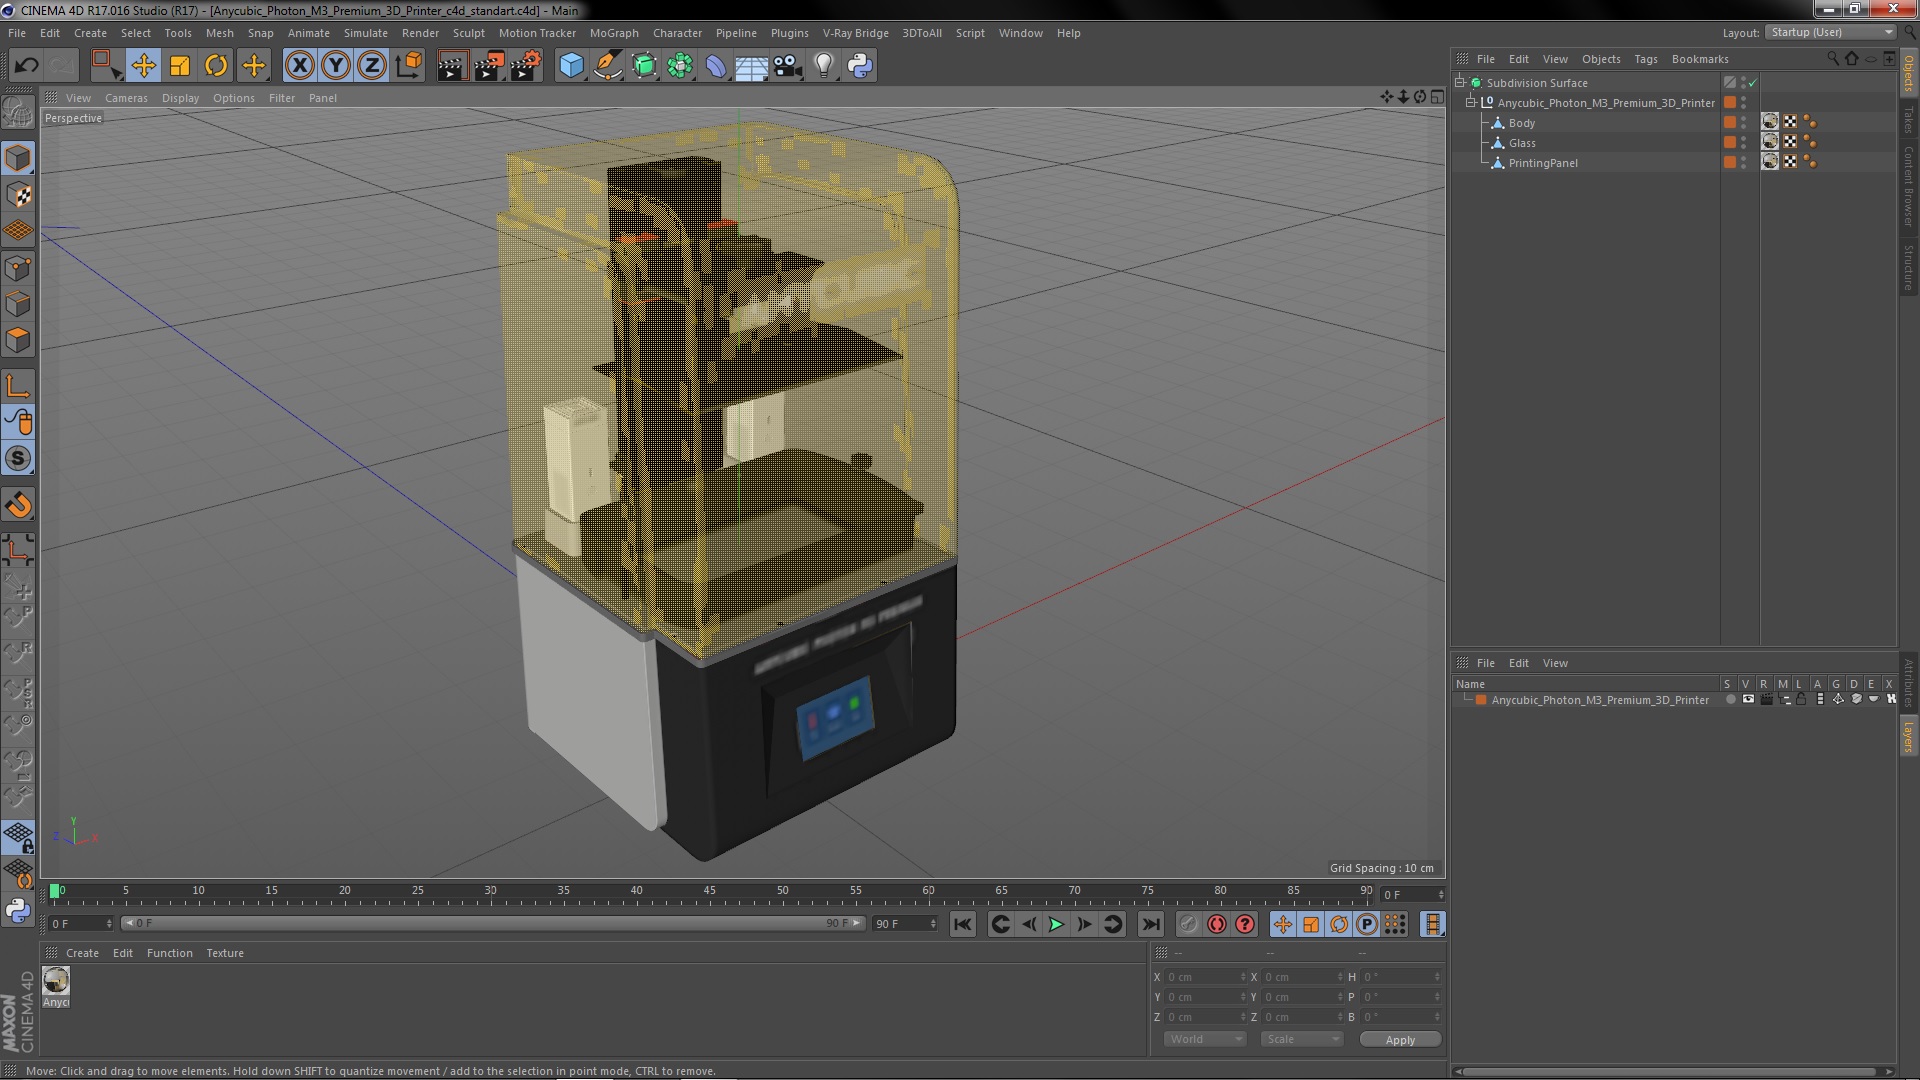Toggle Y axis lock
Screen dimensions: 1920x1080
(336, 66)
